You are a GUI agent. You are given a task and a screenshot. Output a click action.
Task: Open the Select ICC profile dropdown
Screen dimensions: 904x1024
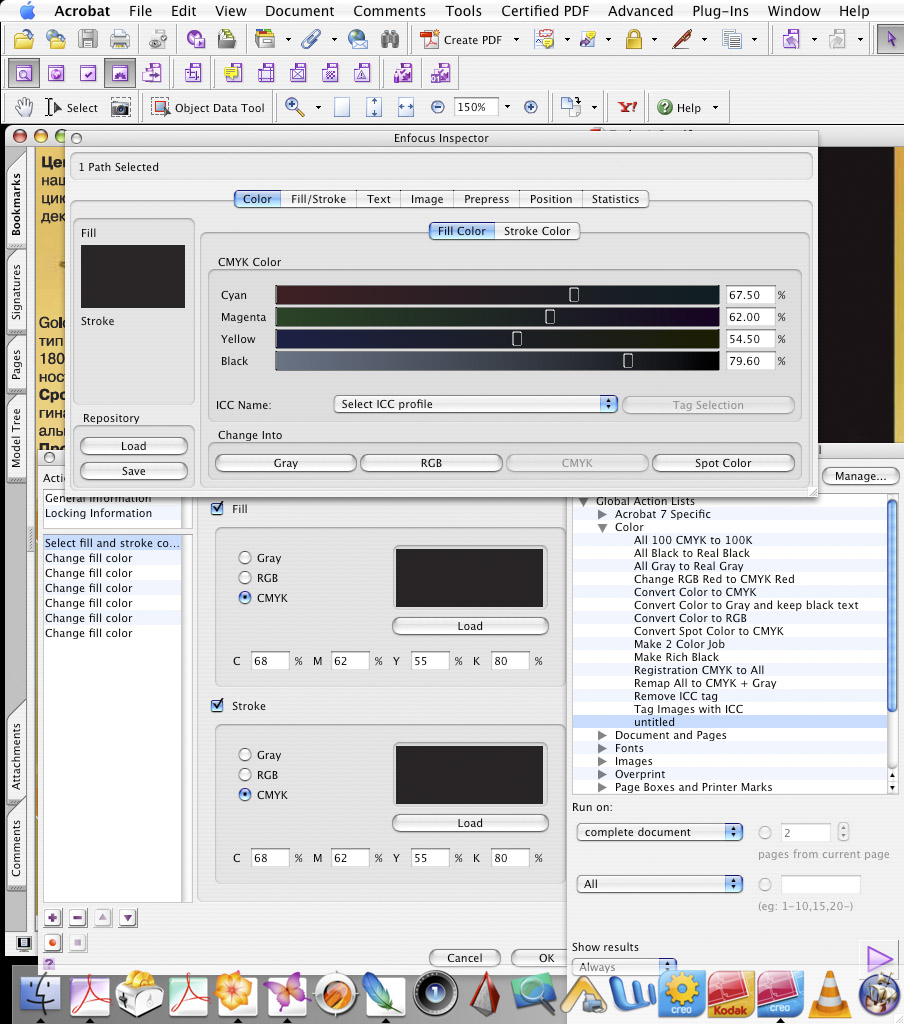point(476,404)
